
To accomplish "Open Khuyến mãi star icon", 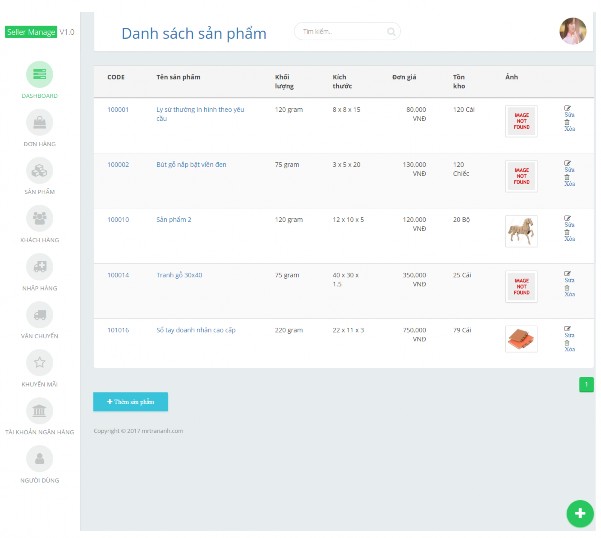I will (x=39, y=362).
